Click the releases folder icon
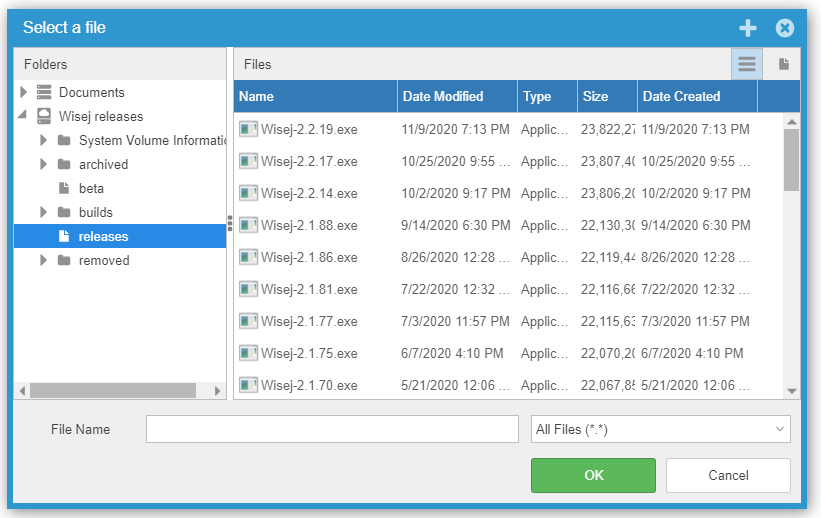 pos(64,236)
